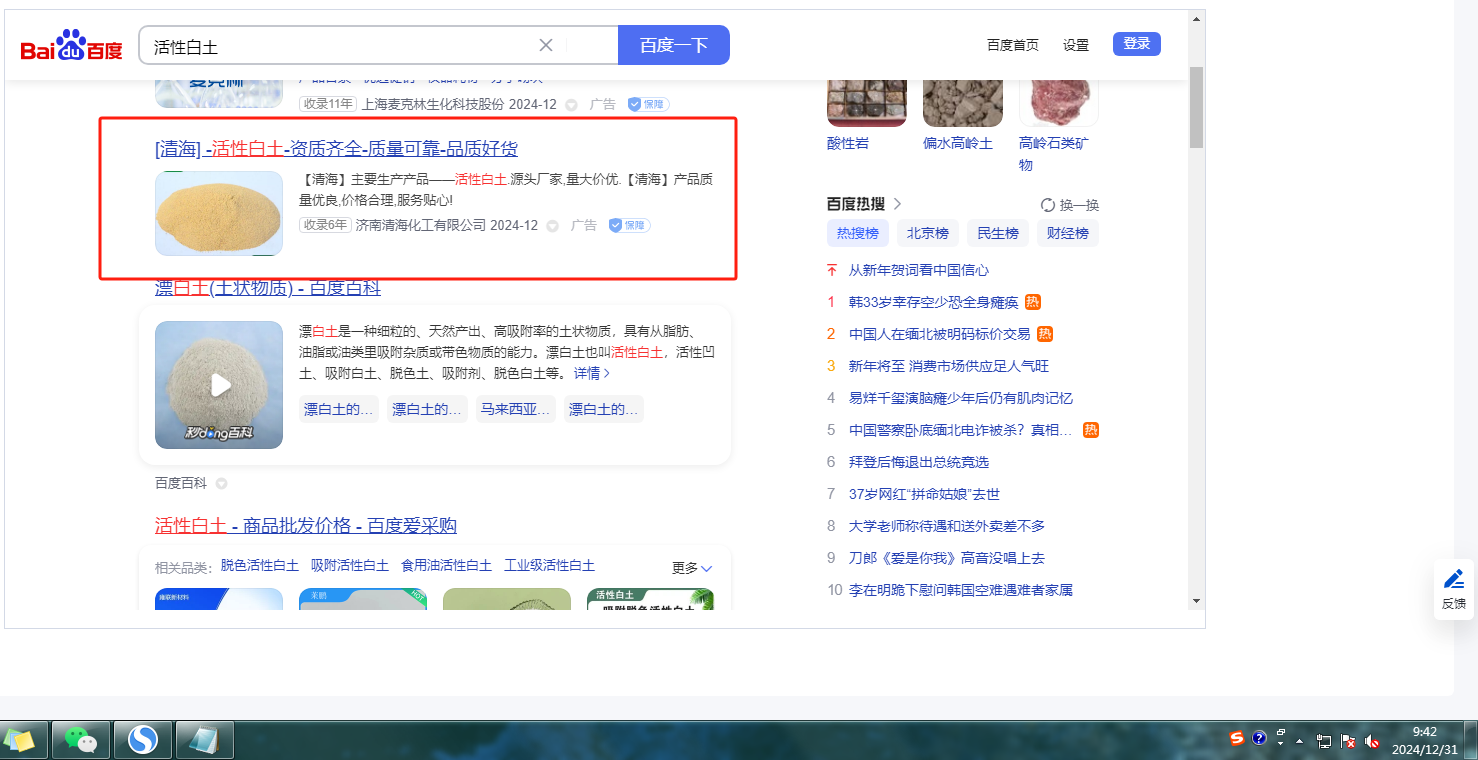Expand the 更多 category dropdown
The width and height of the screenshot is (1478, 760).
[692, 568]
